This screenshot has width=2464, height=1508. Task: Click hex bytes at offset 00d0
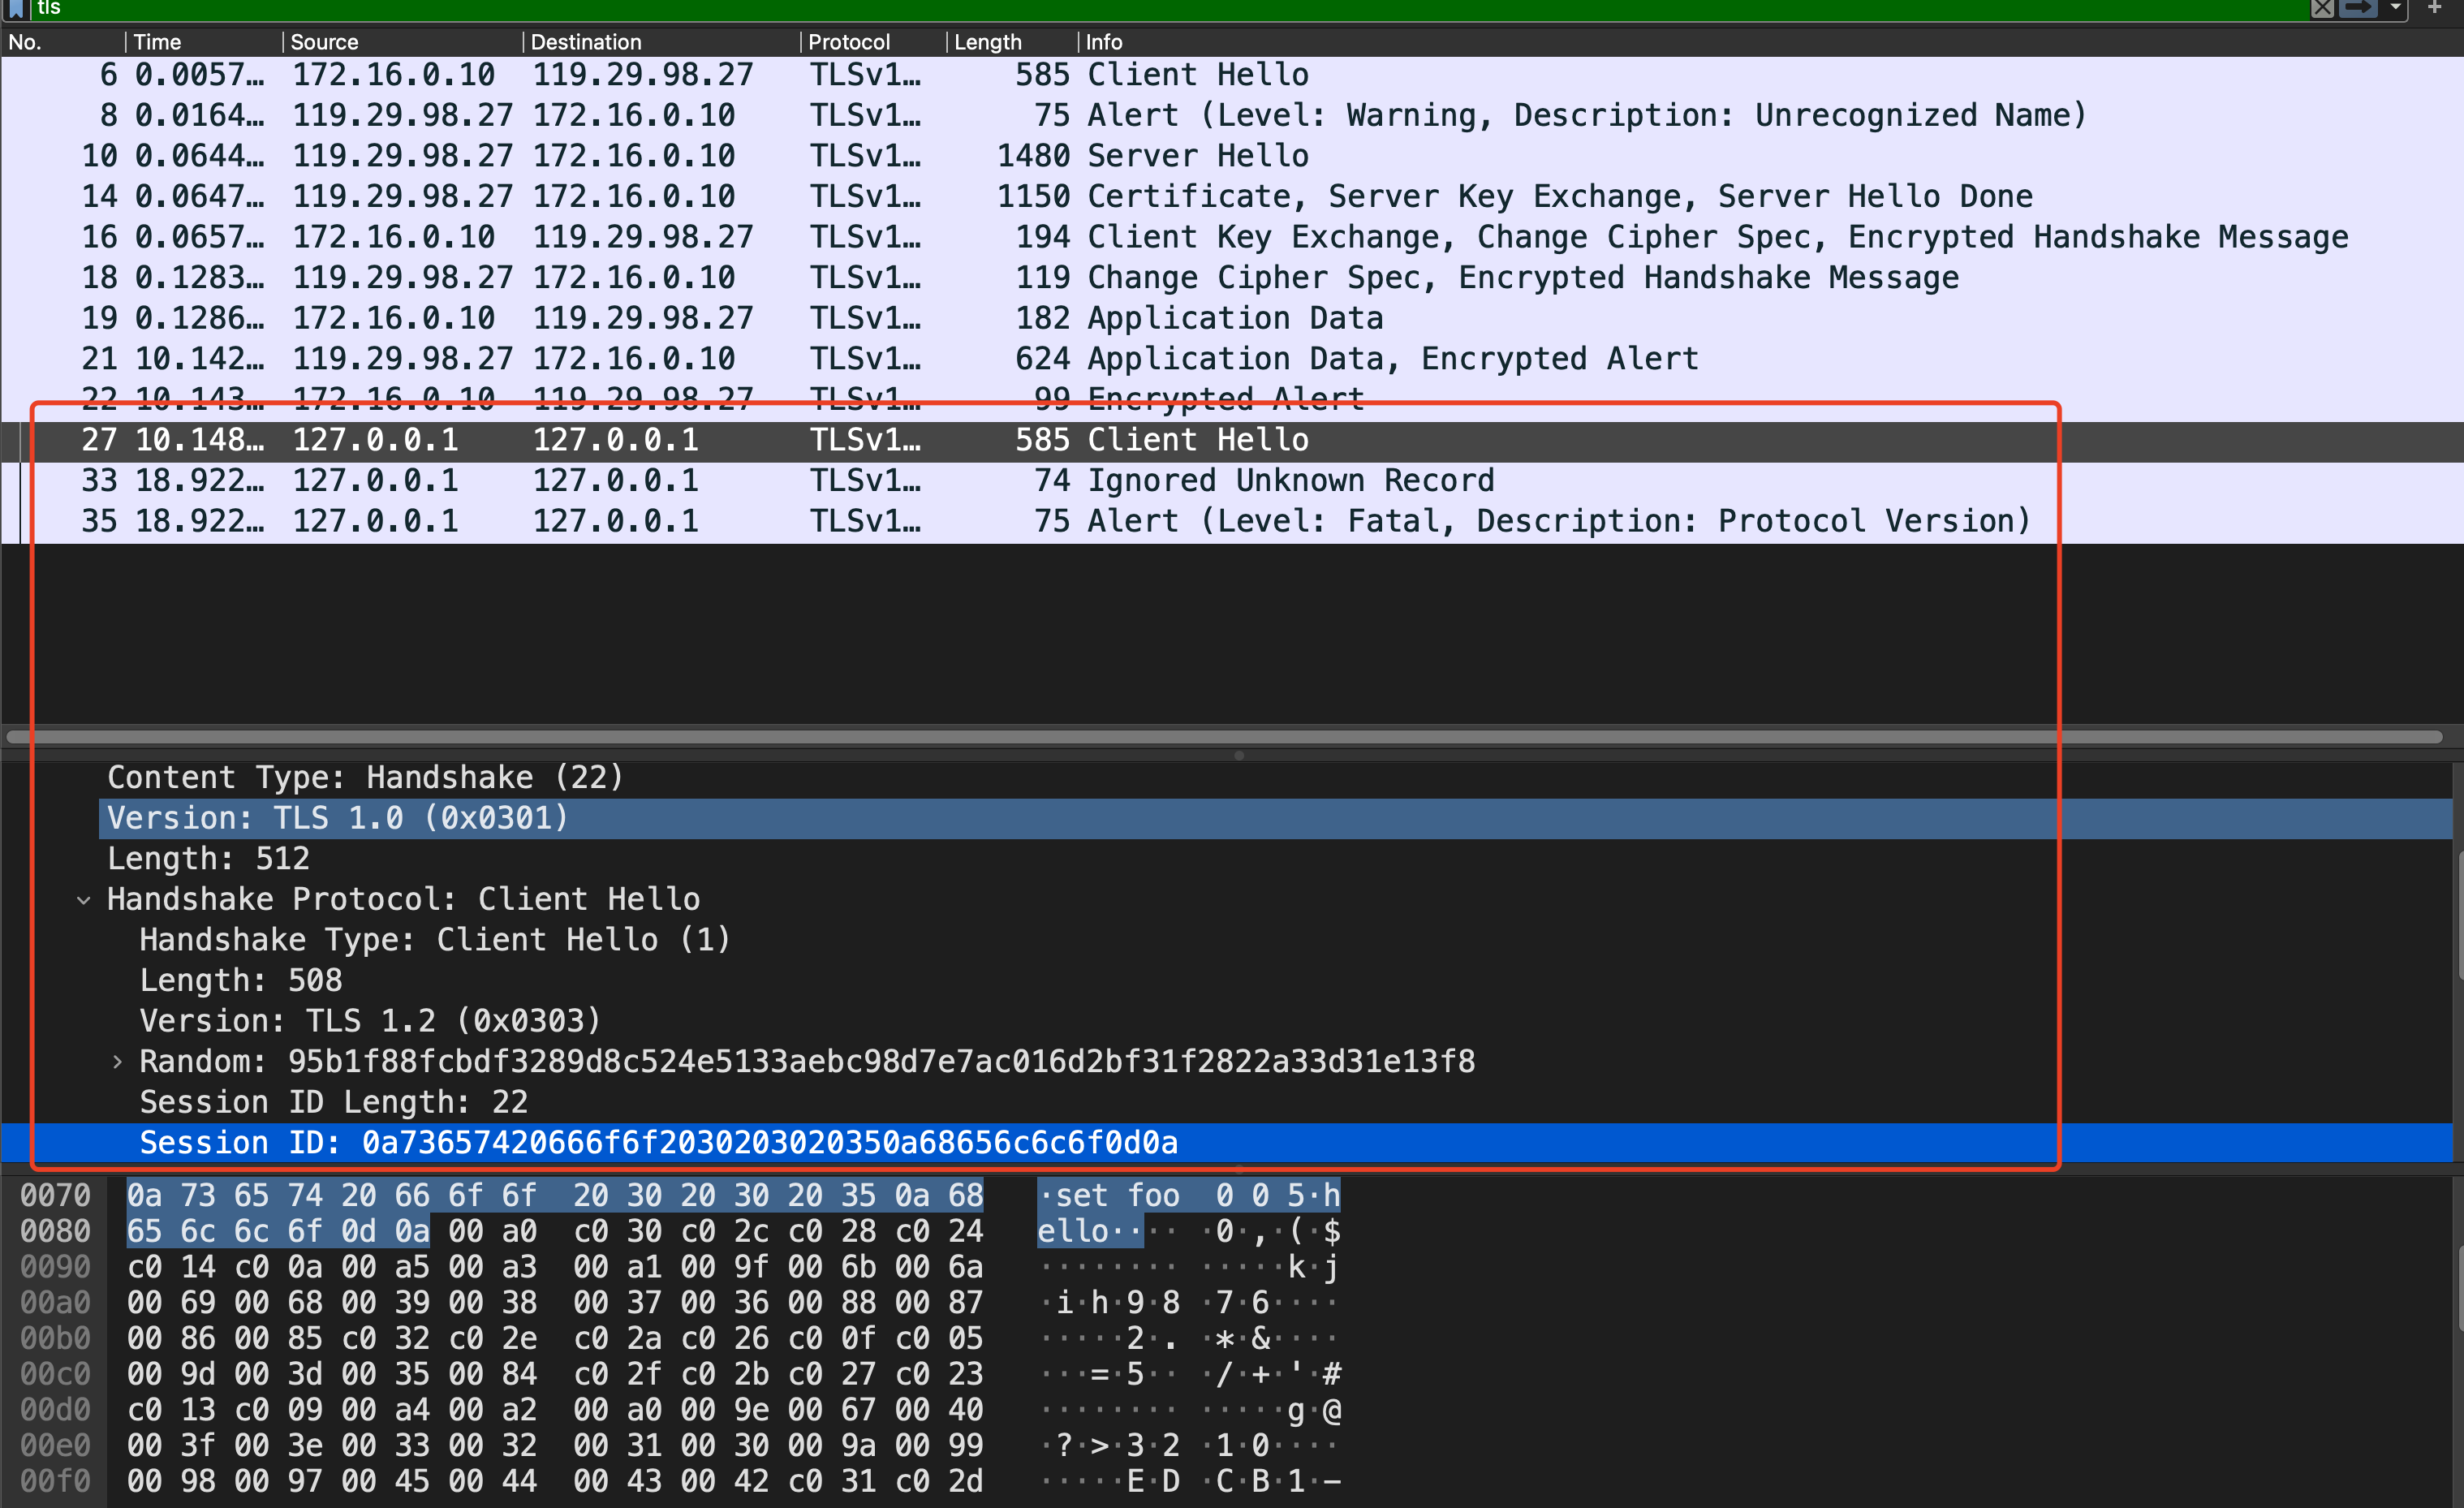pos(555,1411)
